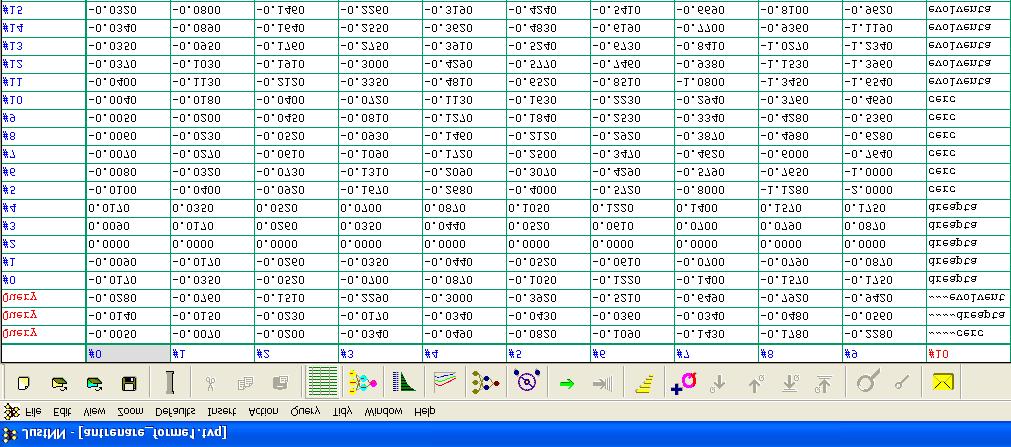Click the 0.0000 cell in column #8

(x=800, y=245)
